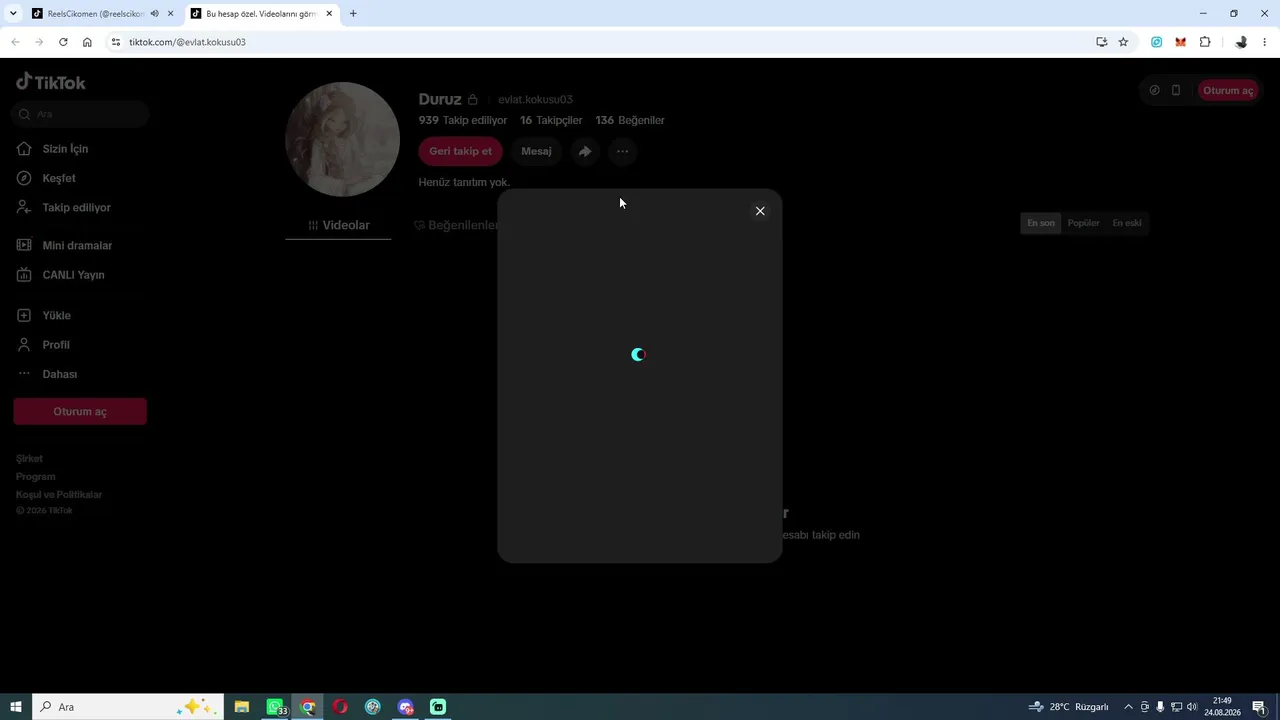1280x720 pixels.
Task: View the 939 Takip ediliyor list
Action: tap(463, 120)
